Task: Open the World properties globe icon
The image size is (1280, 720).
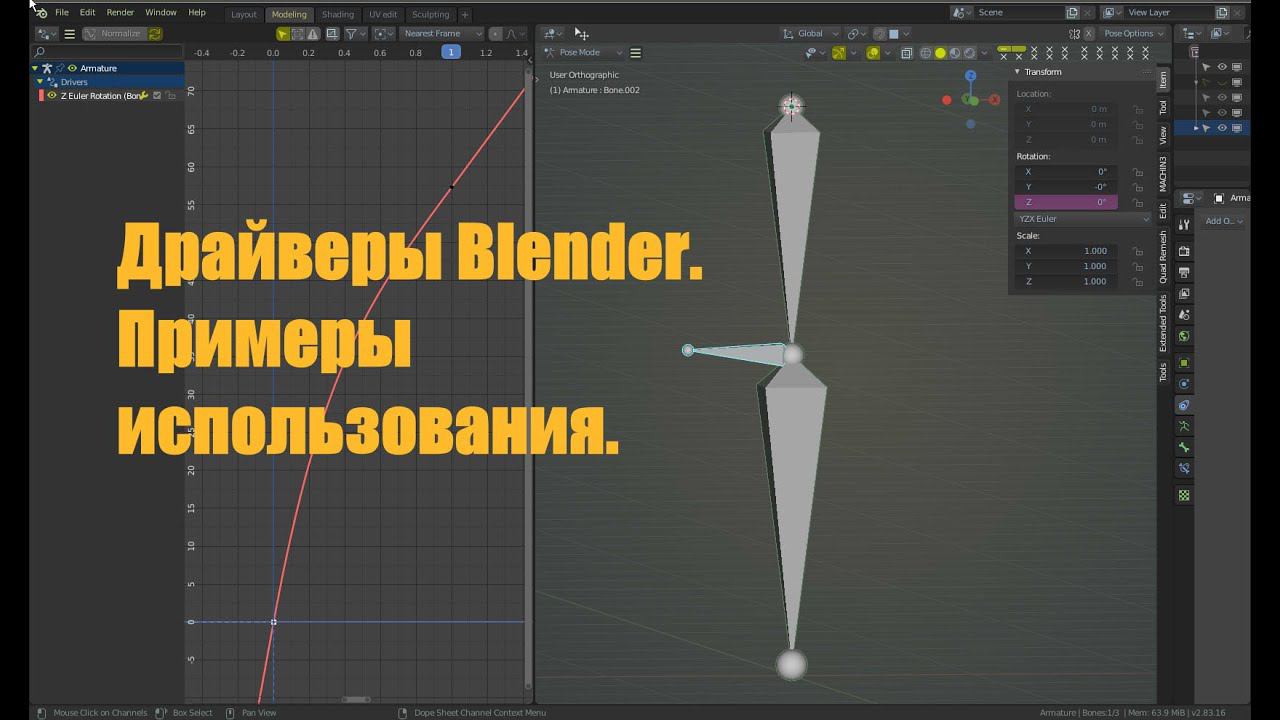Action: point(1184,336)
